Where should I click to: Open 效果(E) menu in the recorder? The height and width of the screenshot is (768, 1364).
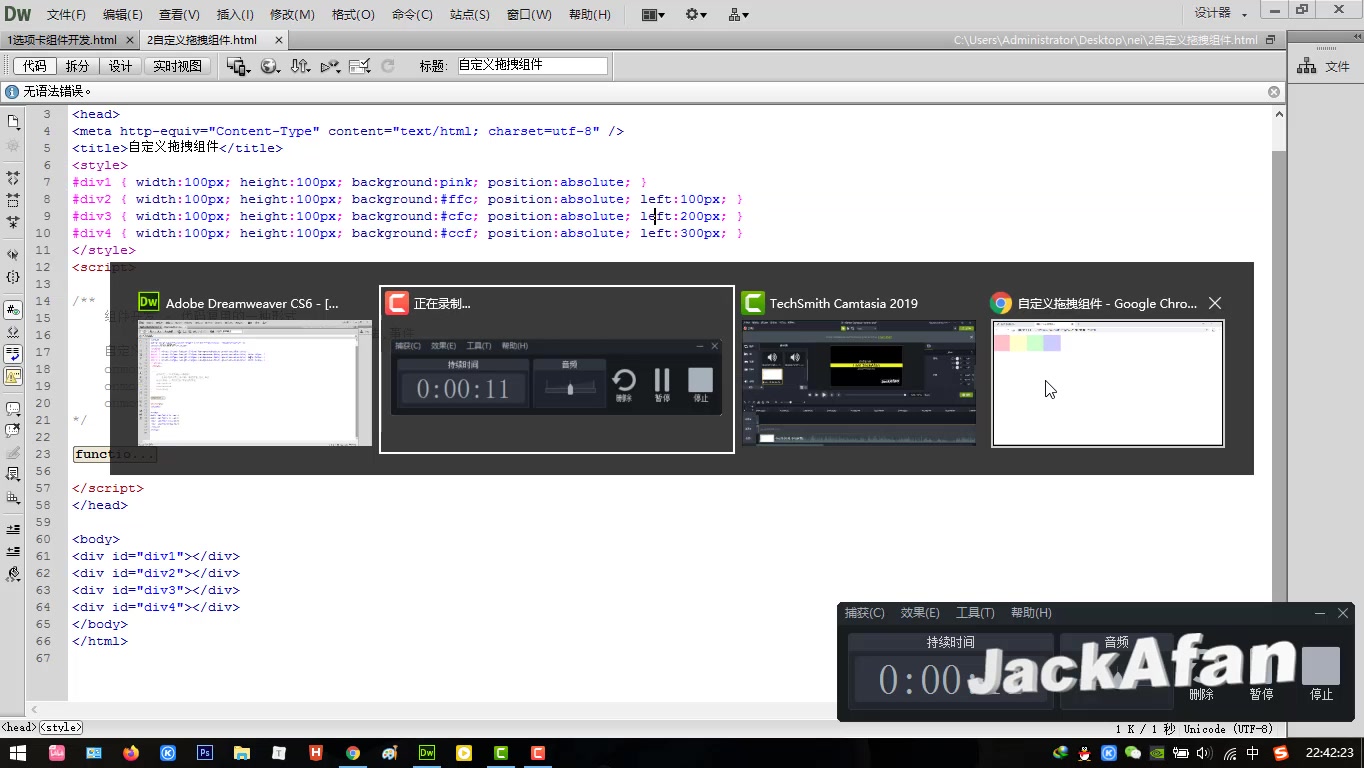(920, 613)
